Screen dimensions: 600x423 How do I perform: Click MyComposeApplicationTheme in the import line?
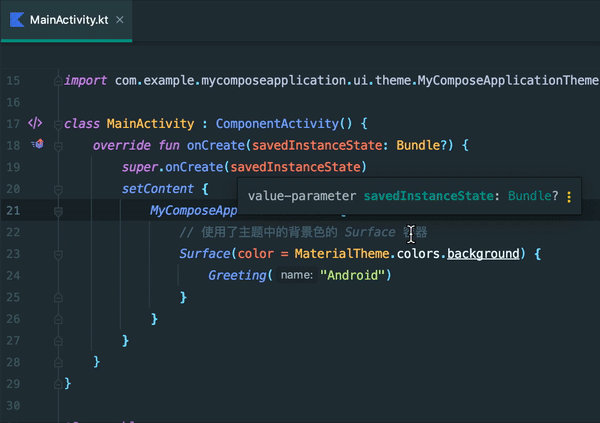click(x=508, y=80)
